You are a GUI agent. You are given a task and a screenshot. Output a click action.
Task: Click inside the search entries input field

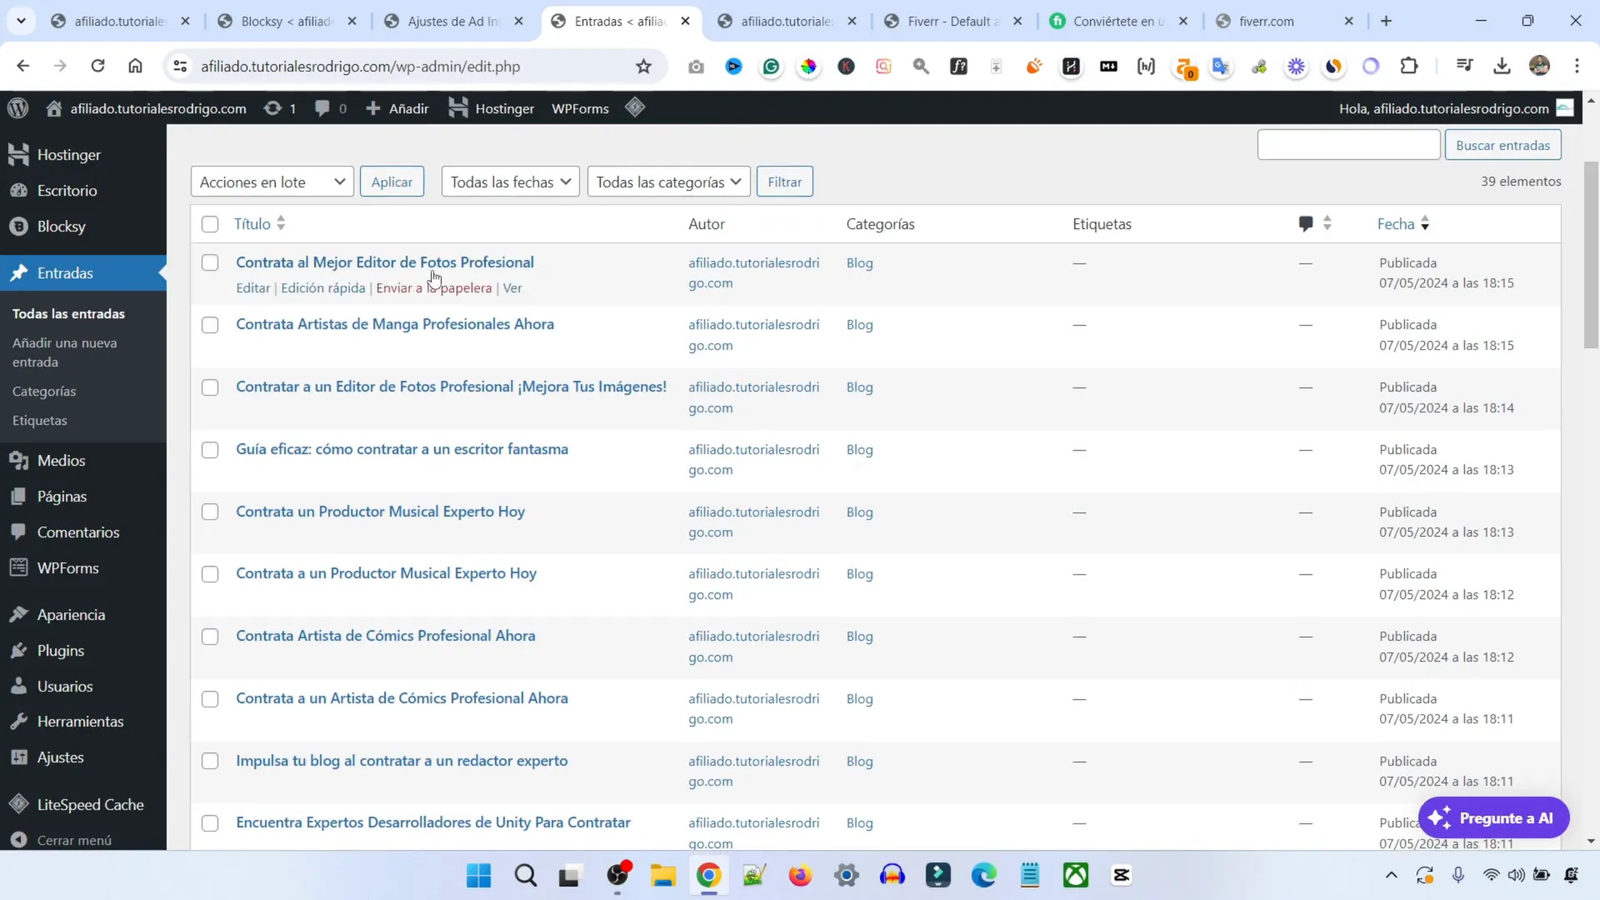coord(1348,144)
